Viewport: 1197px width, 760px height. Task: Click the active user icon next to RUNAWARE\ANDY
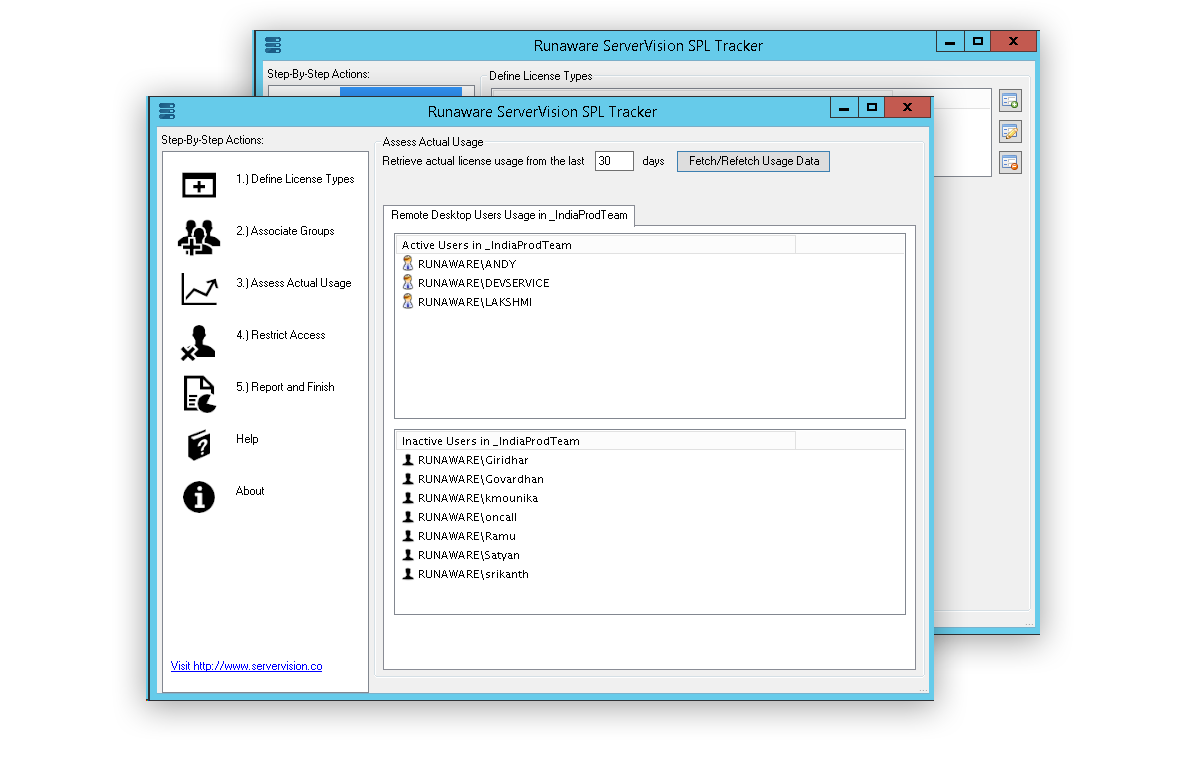tap(408, 263)
